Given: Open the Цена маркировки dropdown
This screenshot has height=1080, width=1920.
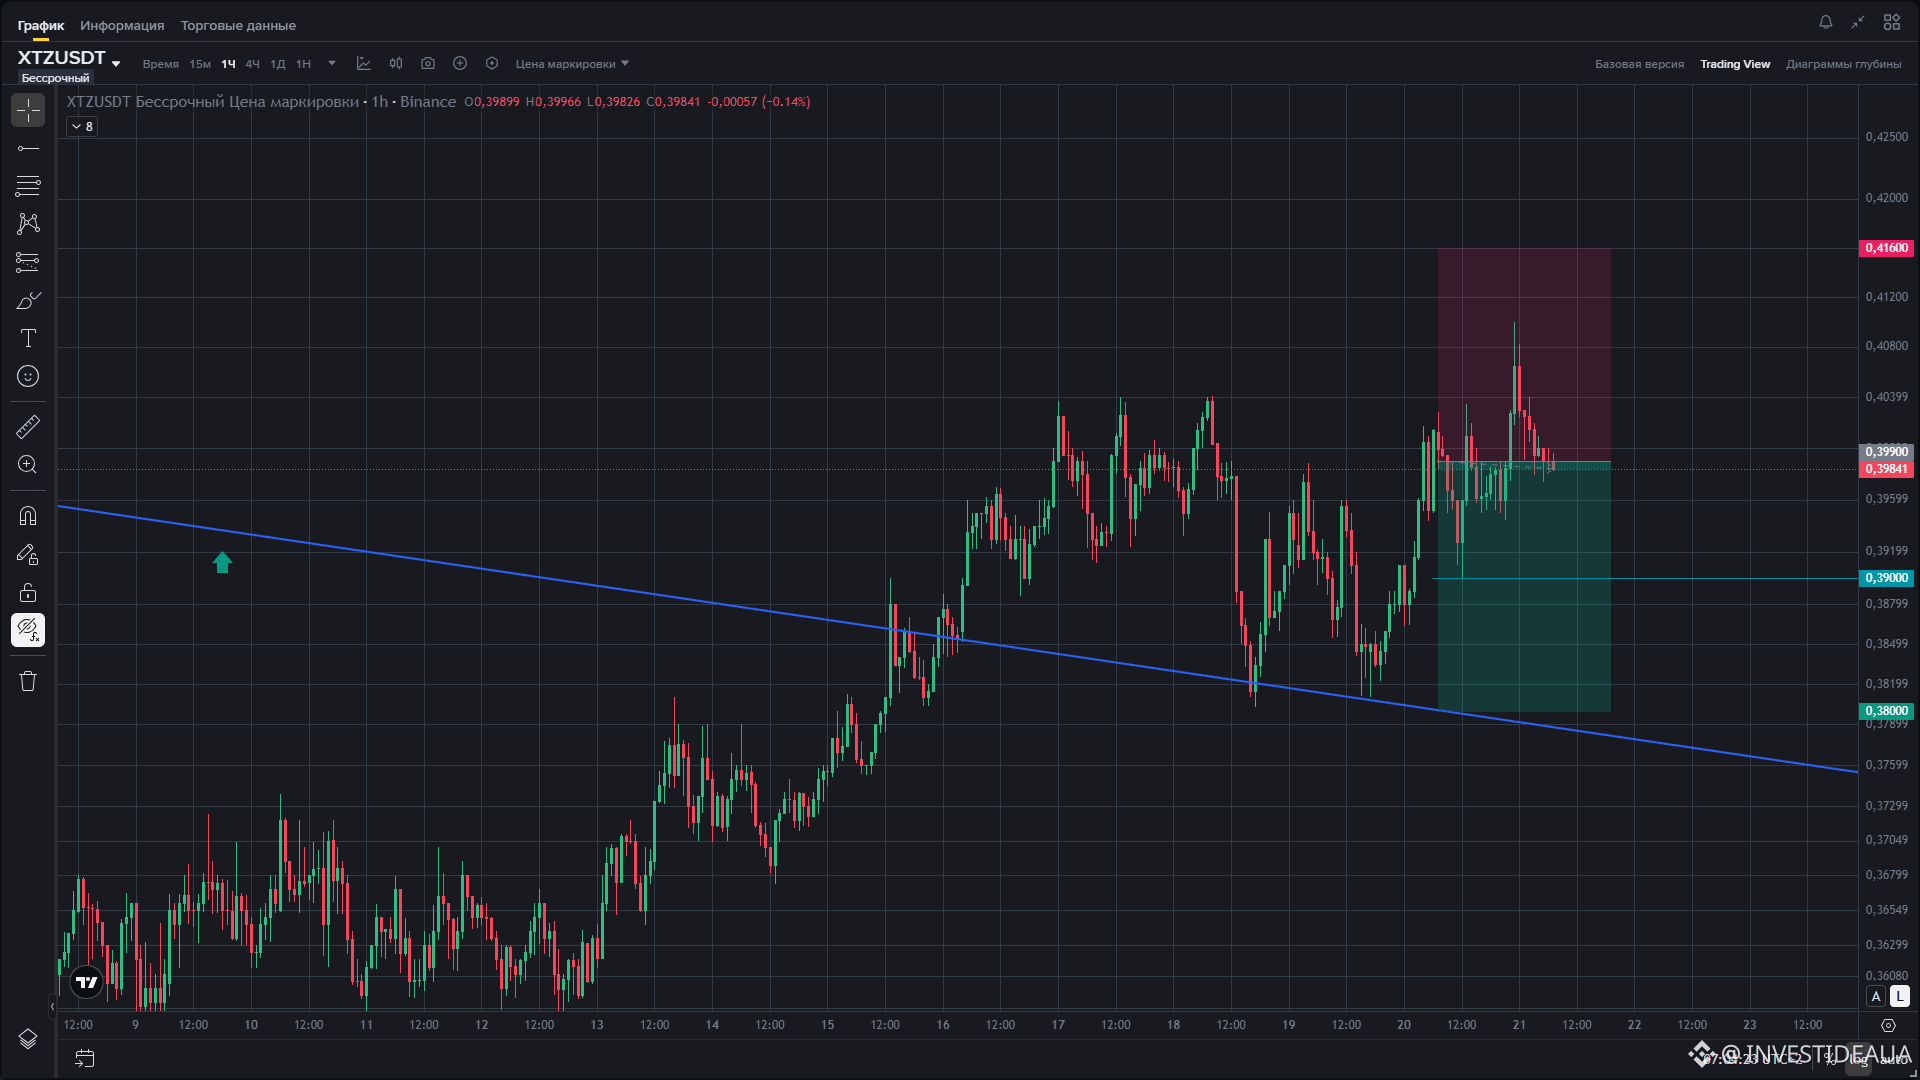Looking at the screenshot, I should pyautogui.click(x=572, y=63).
